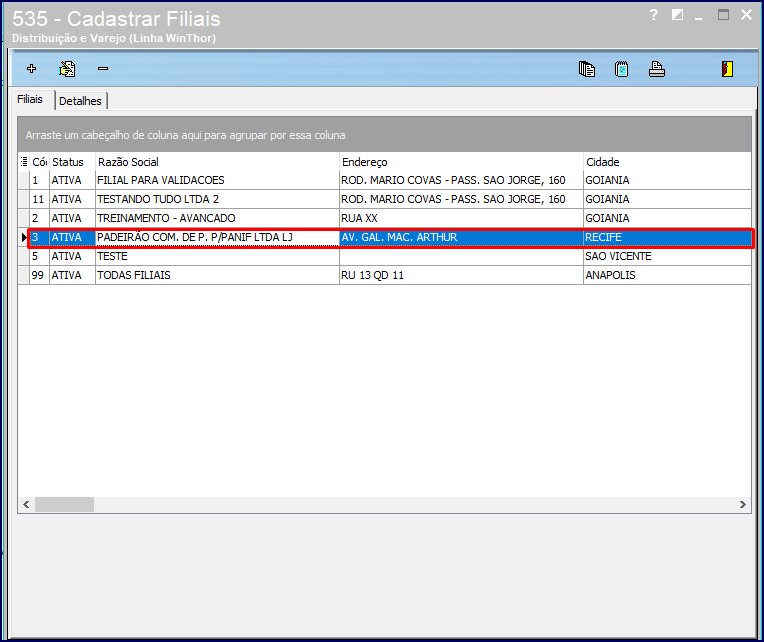Select the TODAS FILIAIS row
This screenshot has height=642, width=764.
click(x=385, y=275)
